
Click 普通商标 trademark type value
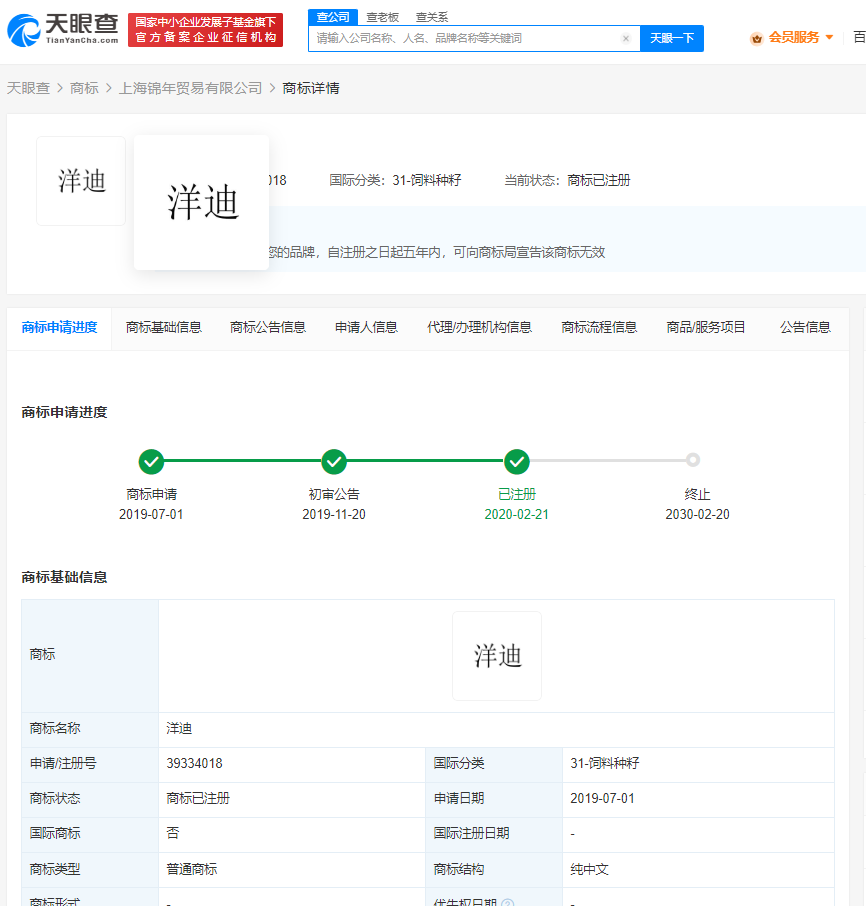tap(192, 869)
